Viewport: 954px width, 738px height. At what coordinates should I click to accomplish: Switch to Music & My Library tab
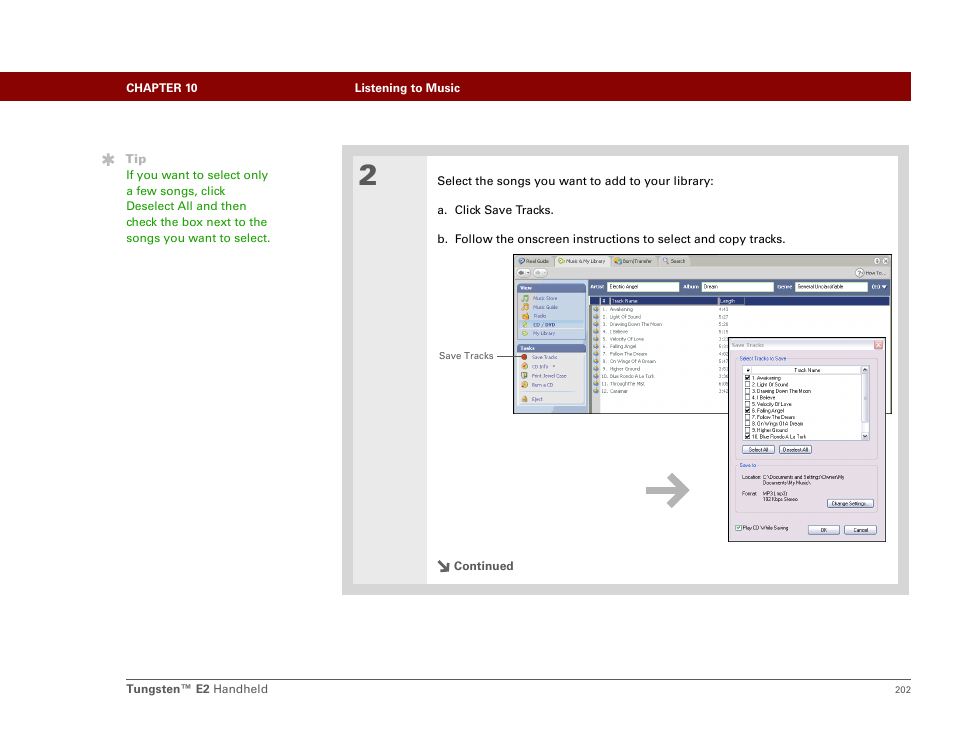[582, 261]
